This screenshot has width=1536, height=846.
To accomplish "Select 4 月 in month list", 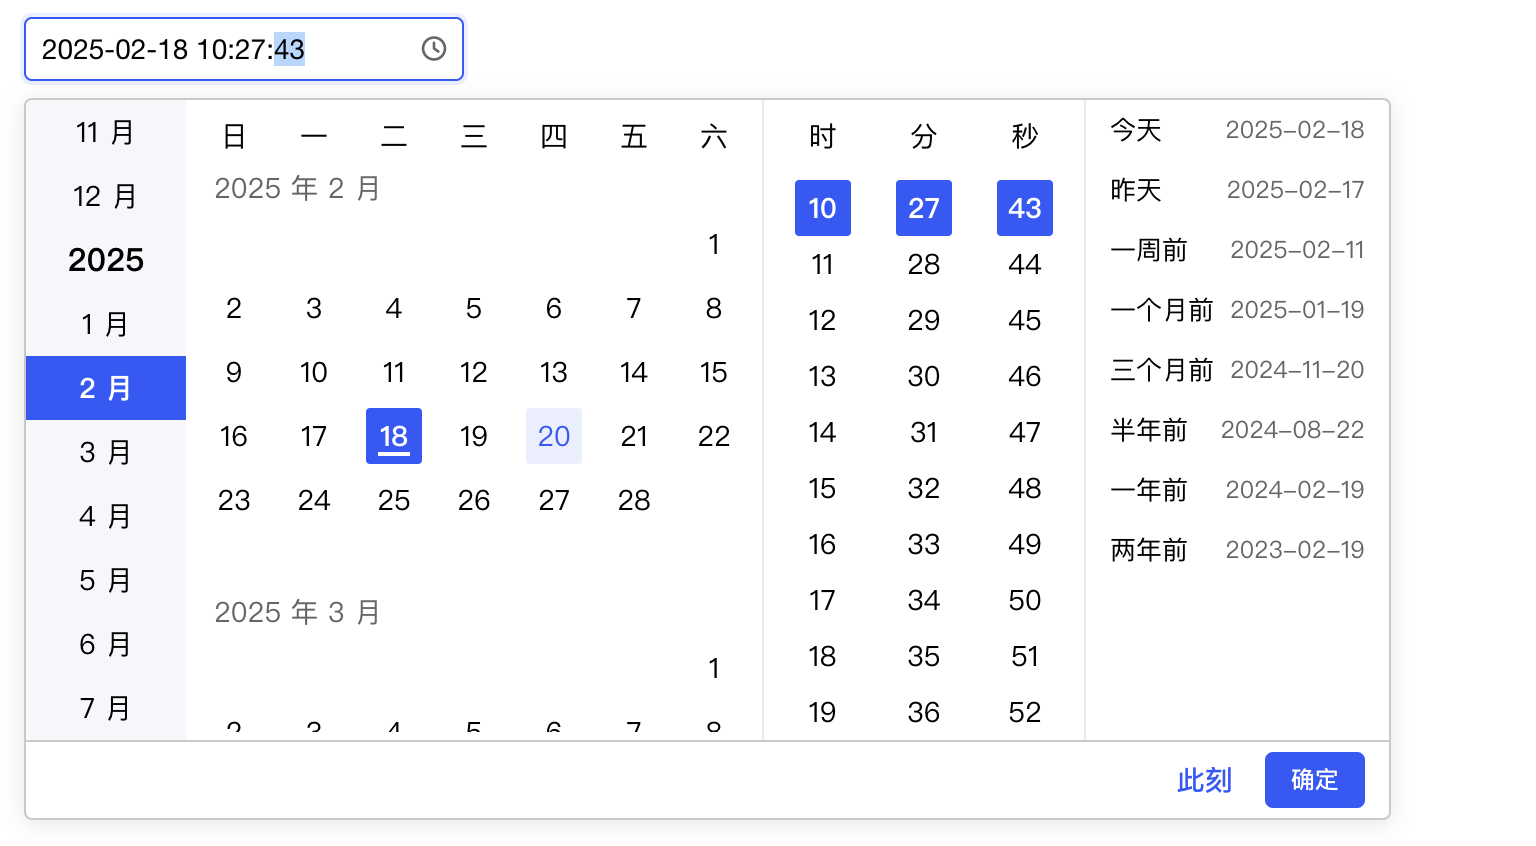I will coord(106,516).
